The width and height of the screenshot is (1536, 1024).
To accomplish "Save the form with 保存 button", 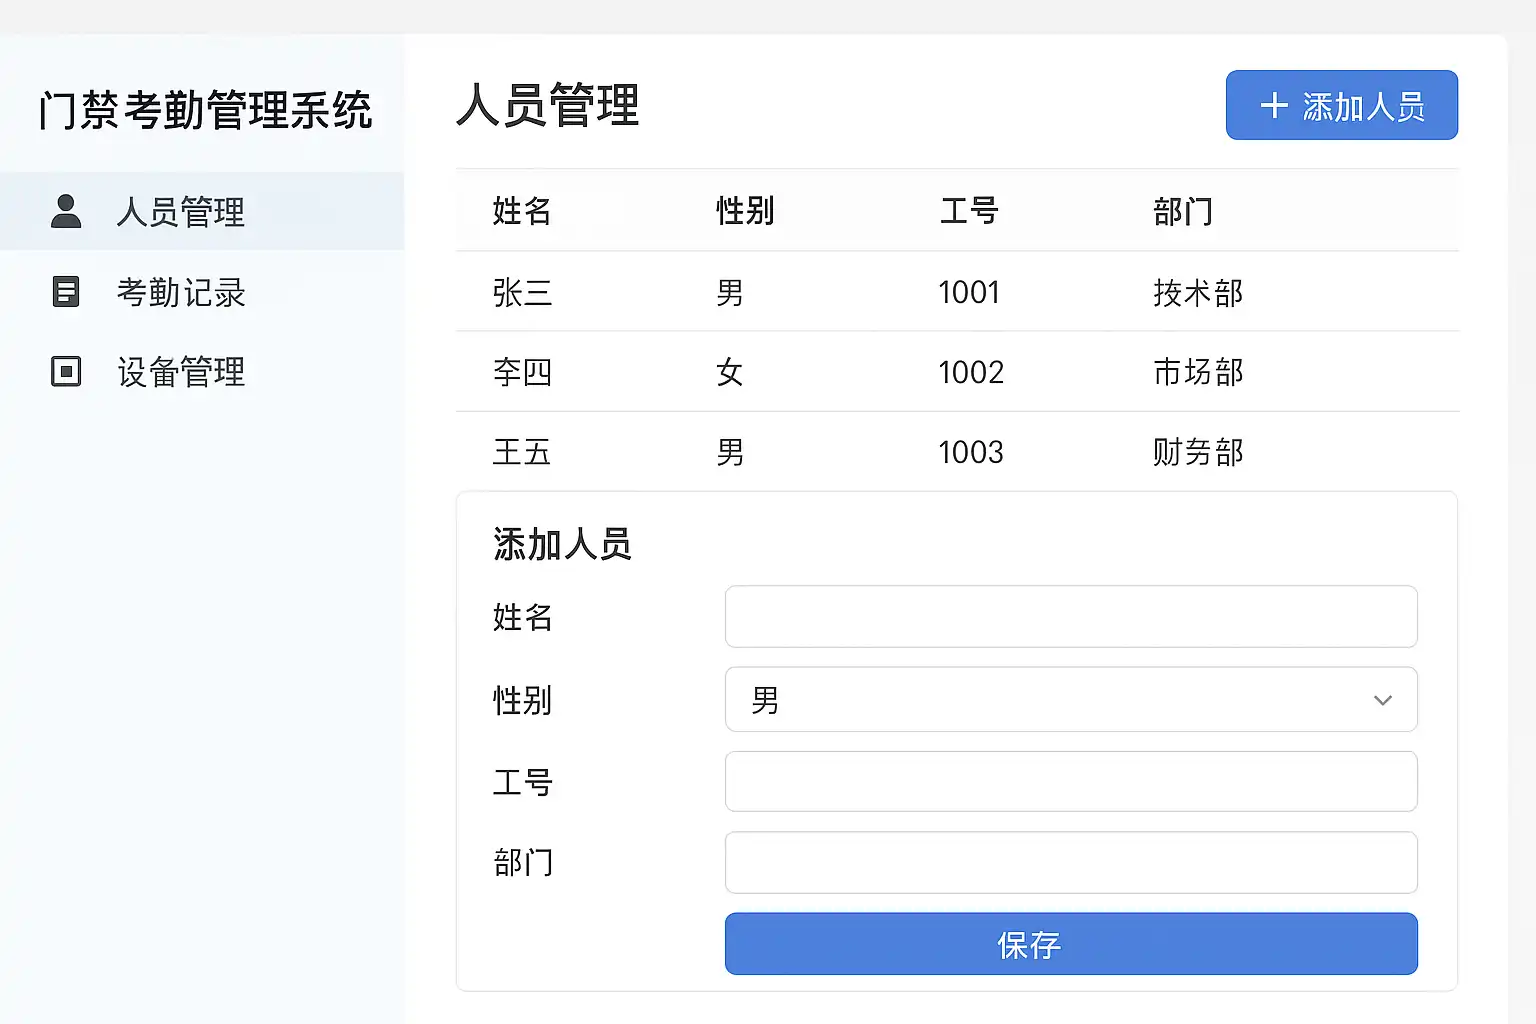I will [1071, 944].
